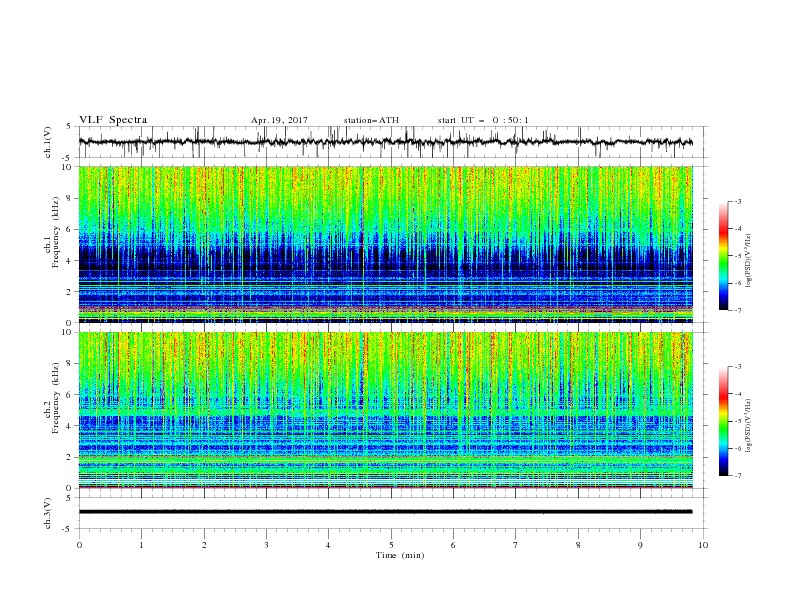Viewport: 792px width, 612px height.
Task: Click the '-3' value on upper colorbar
Action: pyautogui.click(x=737, y=201)
